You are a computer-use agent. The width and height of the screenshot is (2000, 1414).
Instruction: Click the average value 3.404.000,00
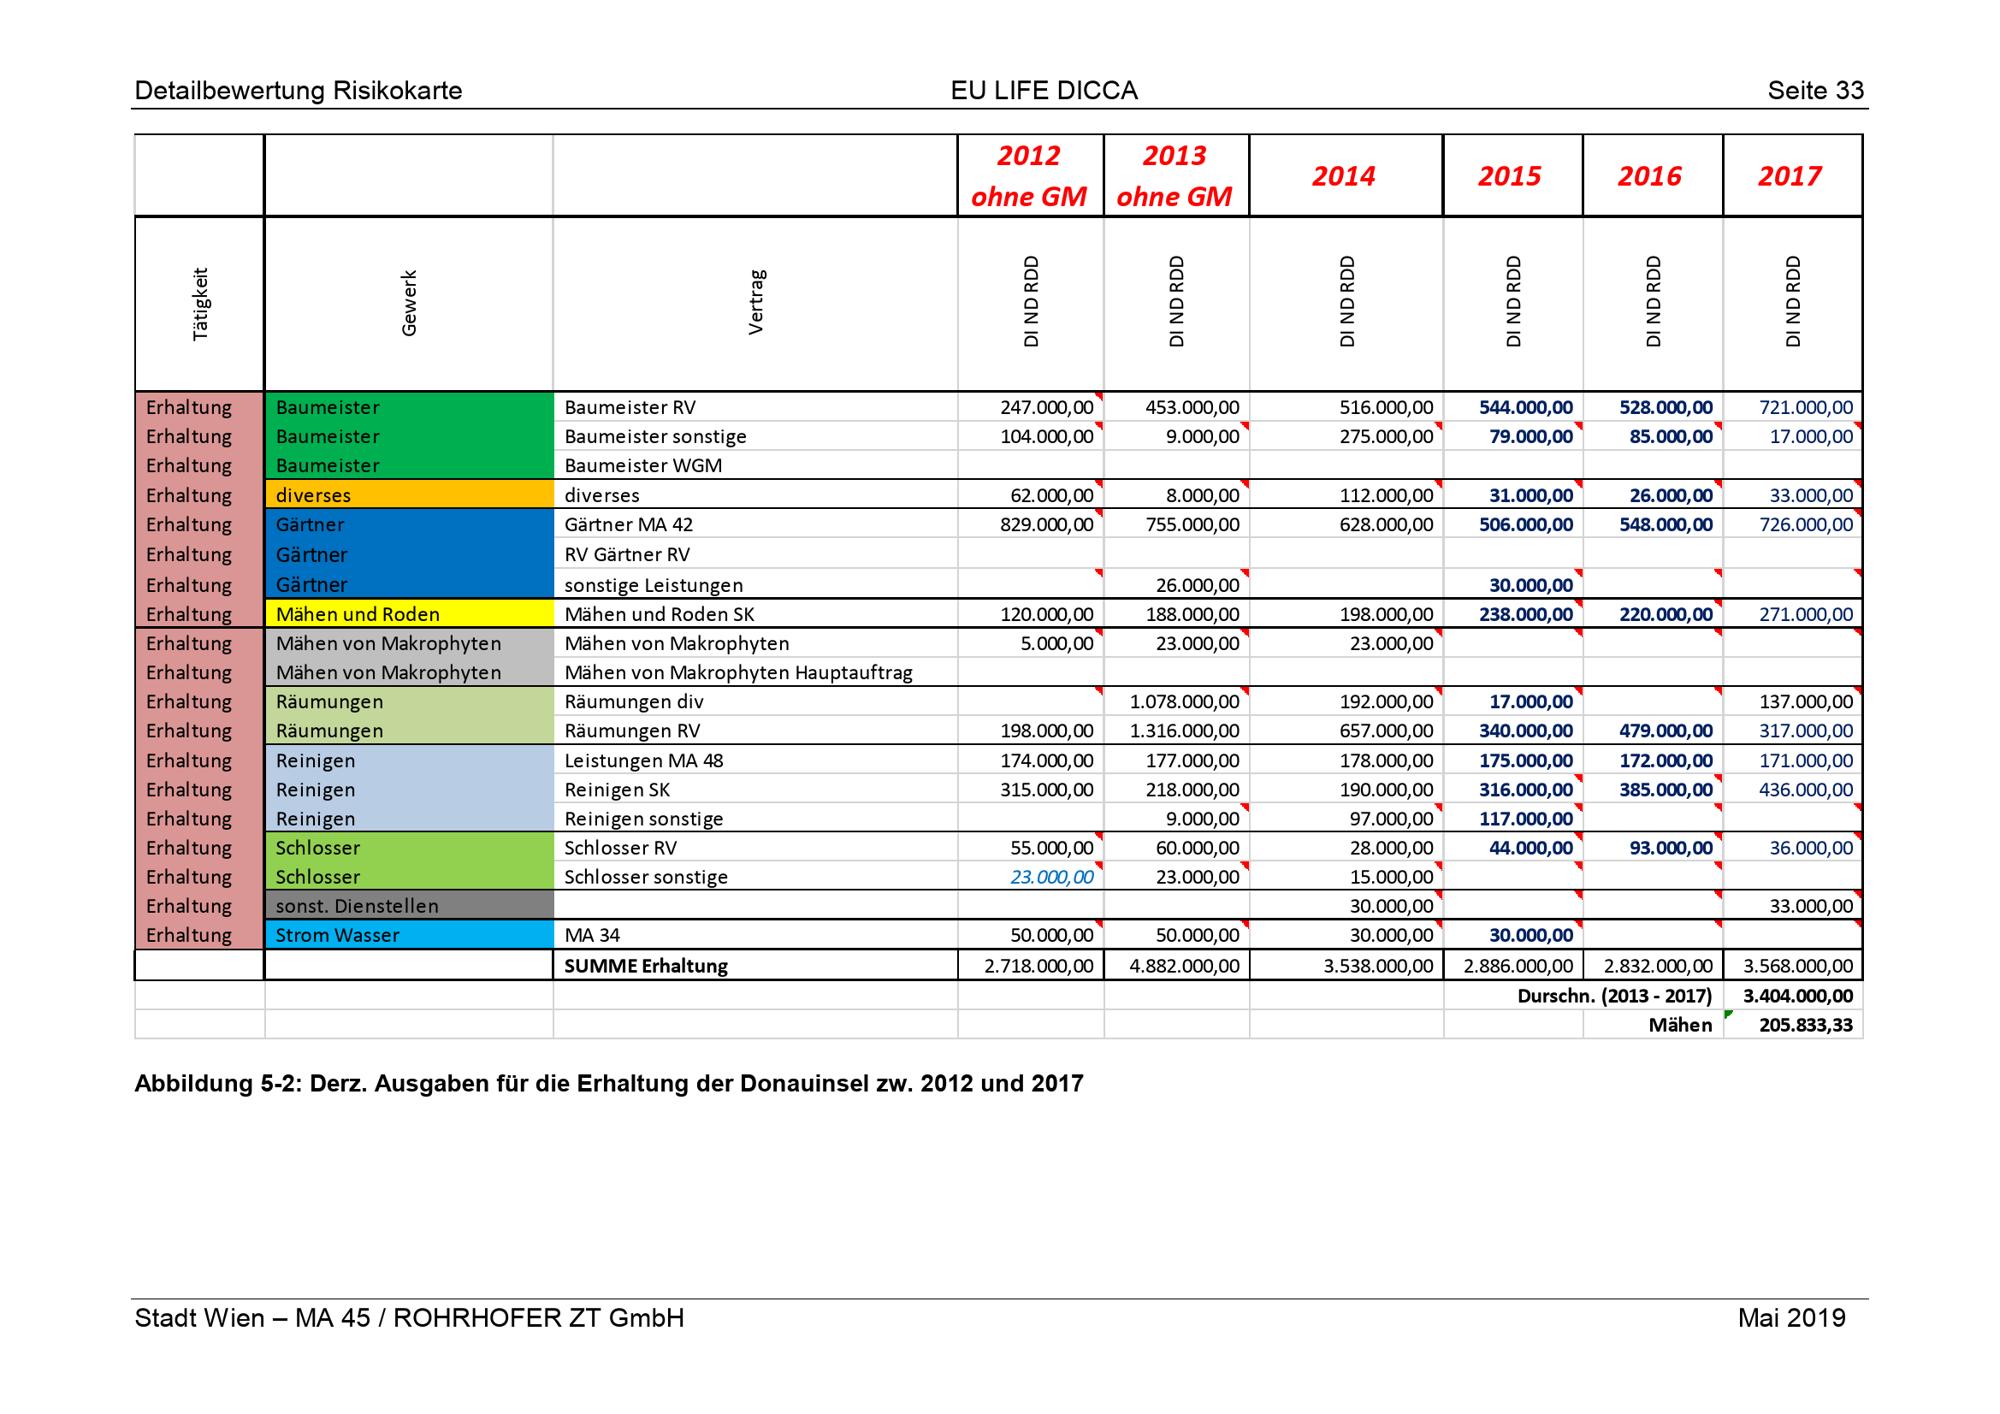[1797, 996]
